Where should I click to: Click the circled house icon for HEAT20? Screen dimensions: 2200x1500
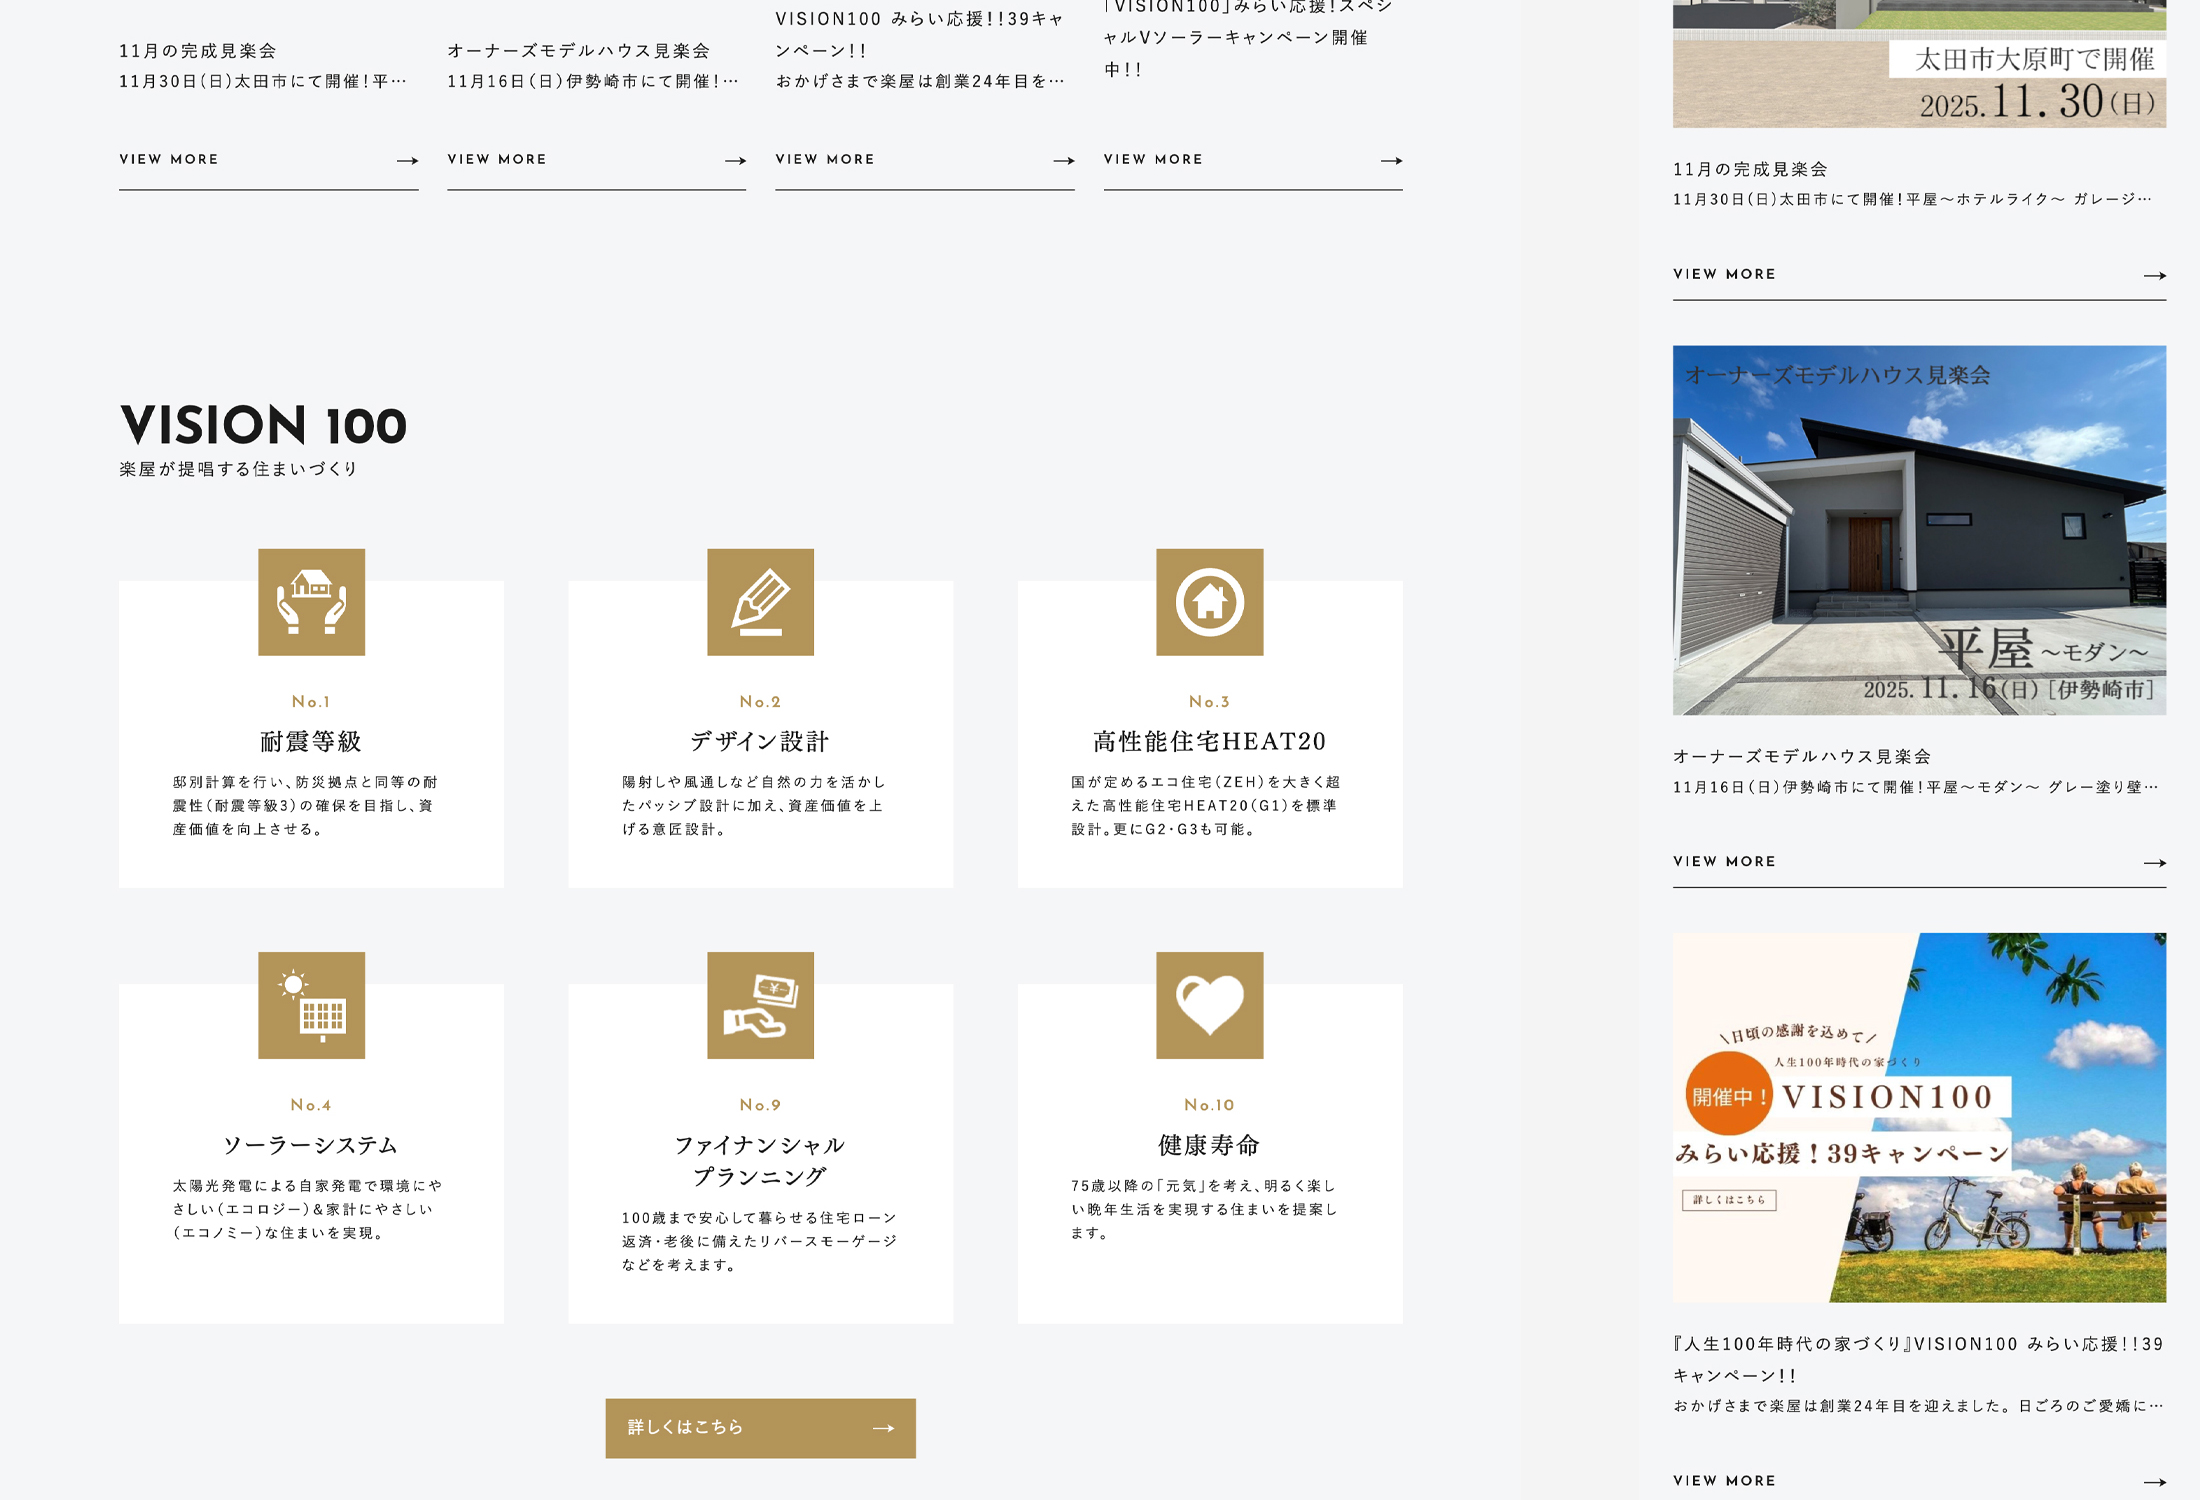coord(1209,602)
